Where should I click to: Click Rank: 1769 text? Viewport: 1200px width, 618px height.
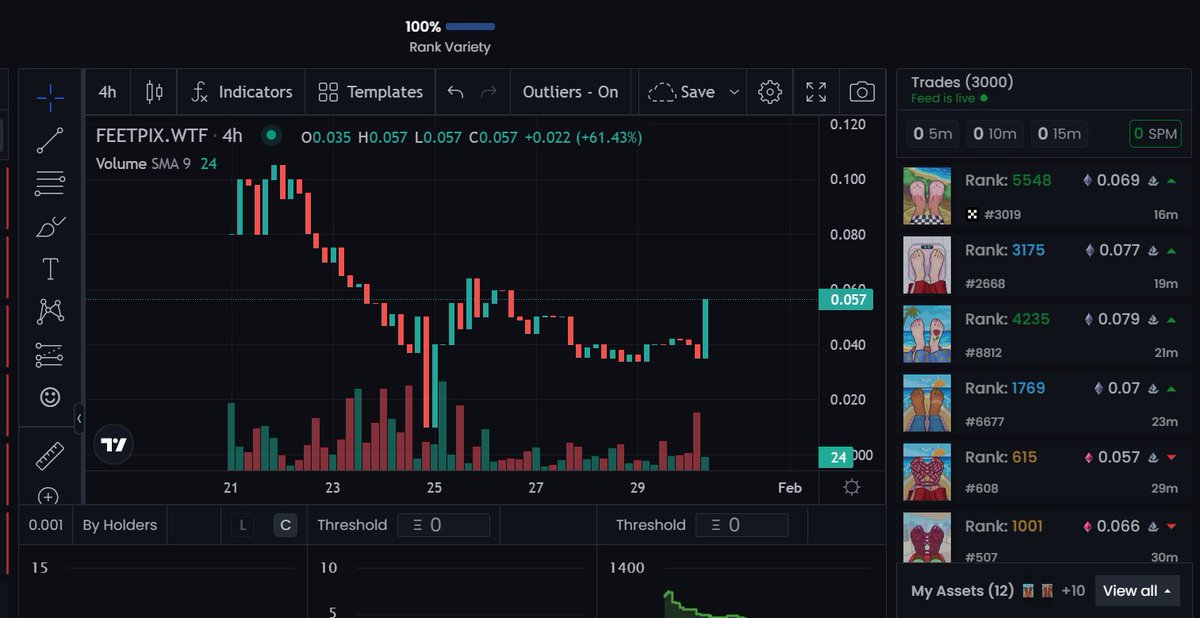[x=1005, y=388]
